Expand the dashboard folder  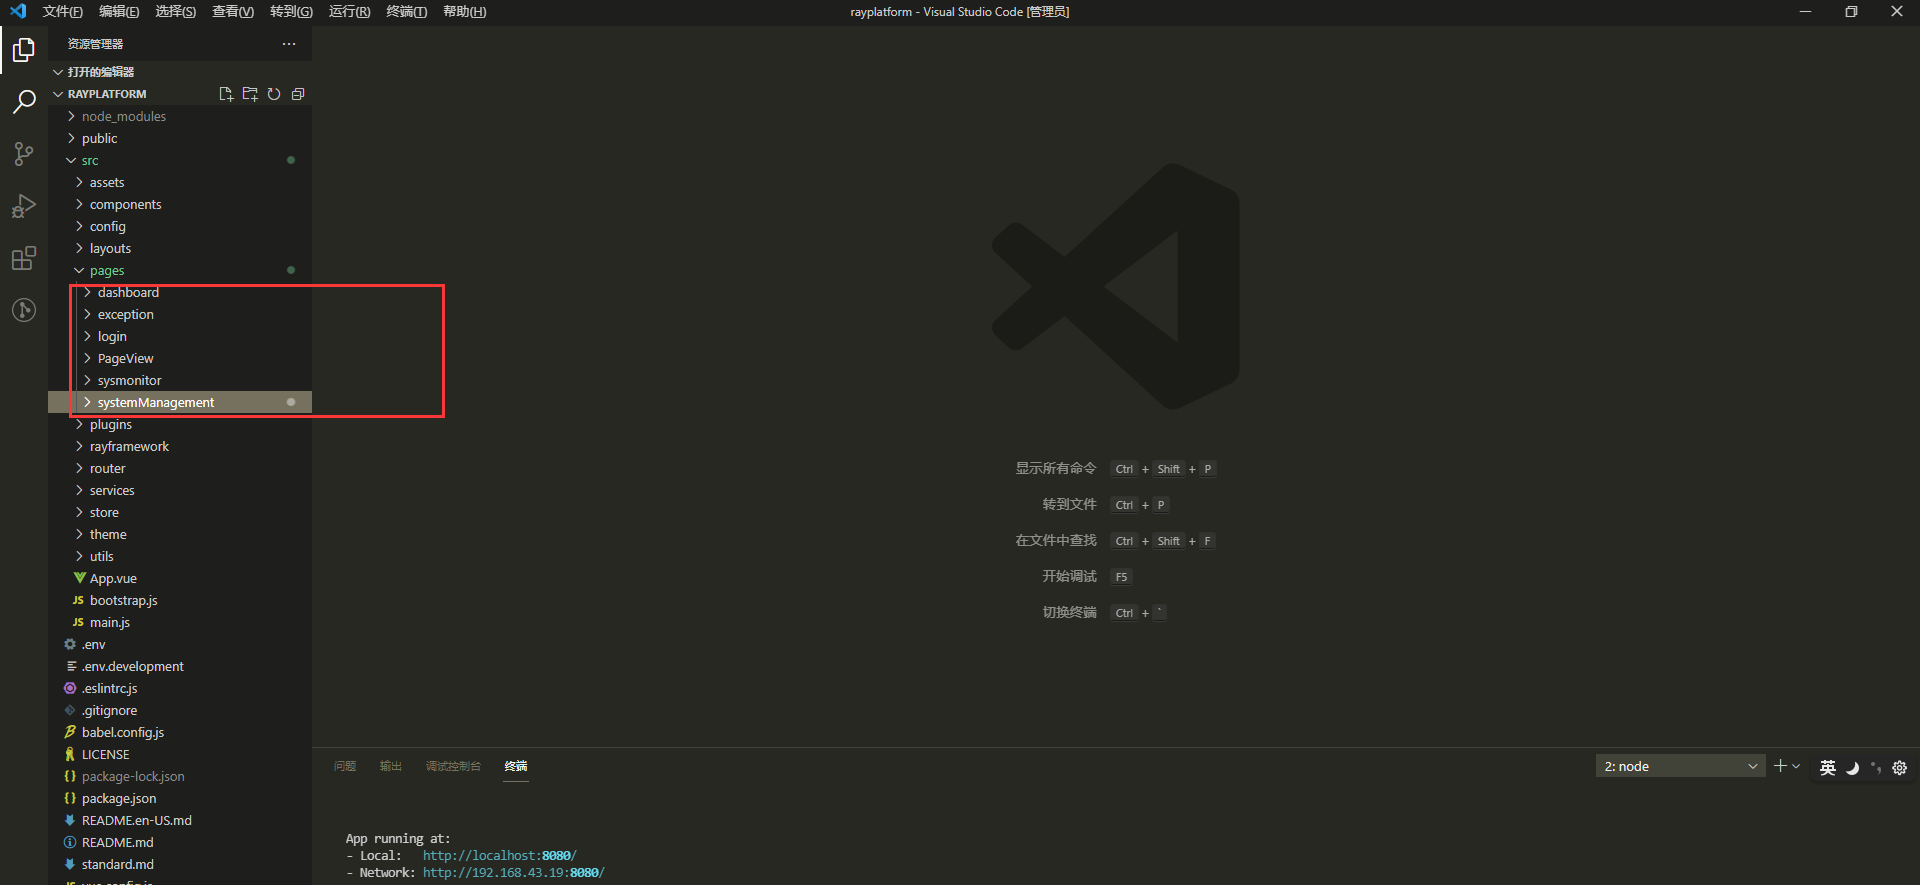[x=180, y=292]
